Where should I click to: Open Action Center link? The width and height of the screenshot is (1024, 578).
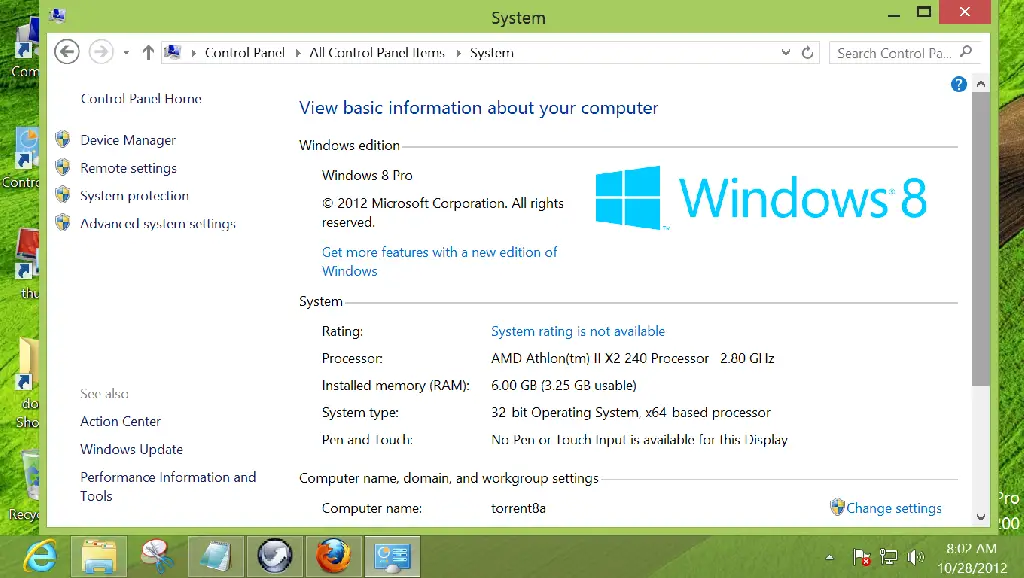point(120,421)
